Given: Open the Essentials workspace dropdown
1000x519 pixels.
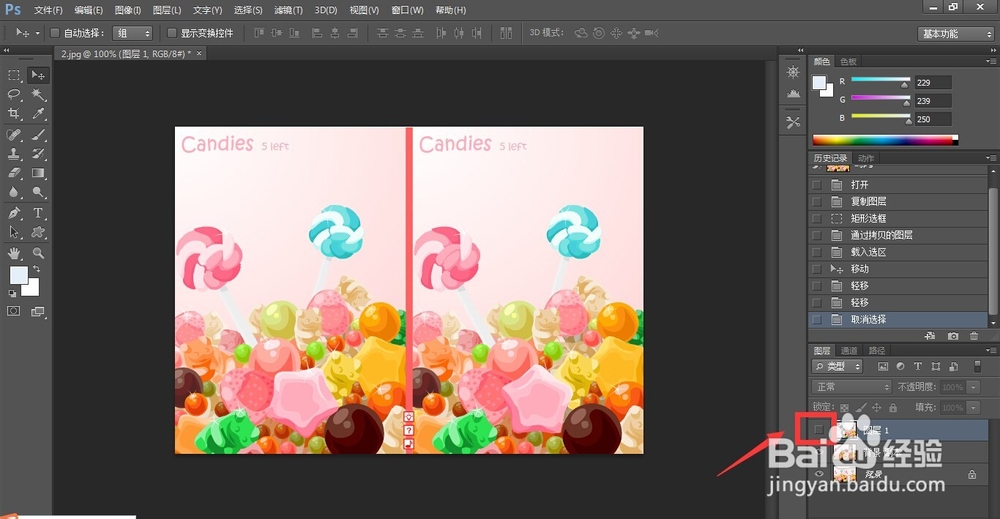Looking at the screenshot, I should (957, 34).
